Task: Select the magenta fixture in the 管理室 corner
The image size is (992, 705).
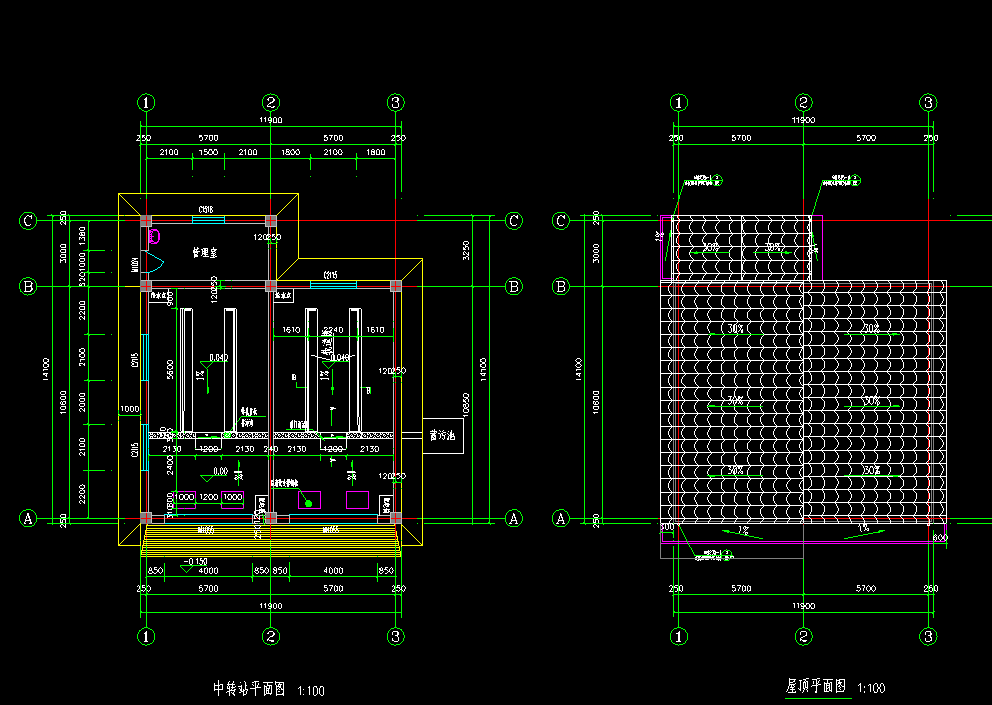Action: pos(154,236)
